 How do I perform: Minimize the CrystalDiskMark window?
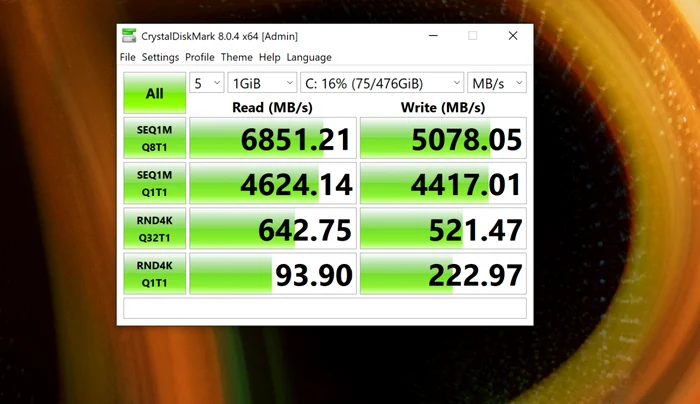pos(433,36)
